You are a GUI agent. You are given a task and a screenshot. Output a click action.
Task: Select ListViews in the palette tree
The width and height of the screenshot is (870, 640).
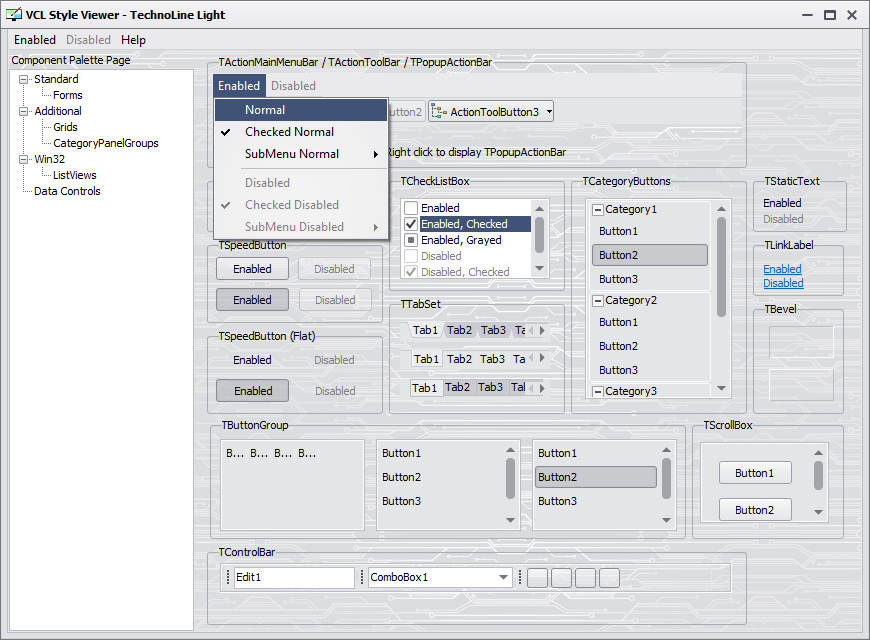[x=74, y=175]
